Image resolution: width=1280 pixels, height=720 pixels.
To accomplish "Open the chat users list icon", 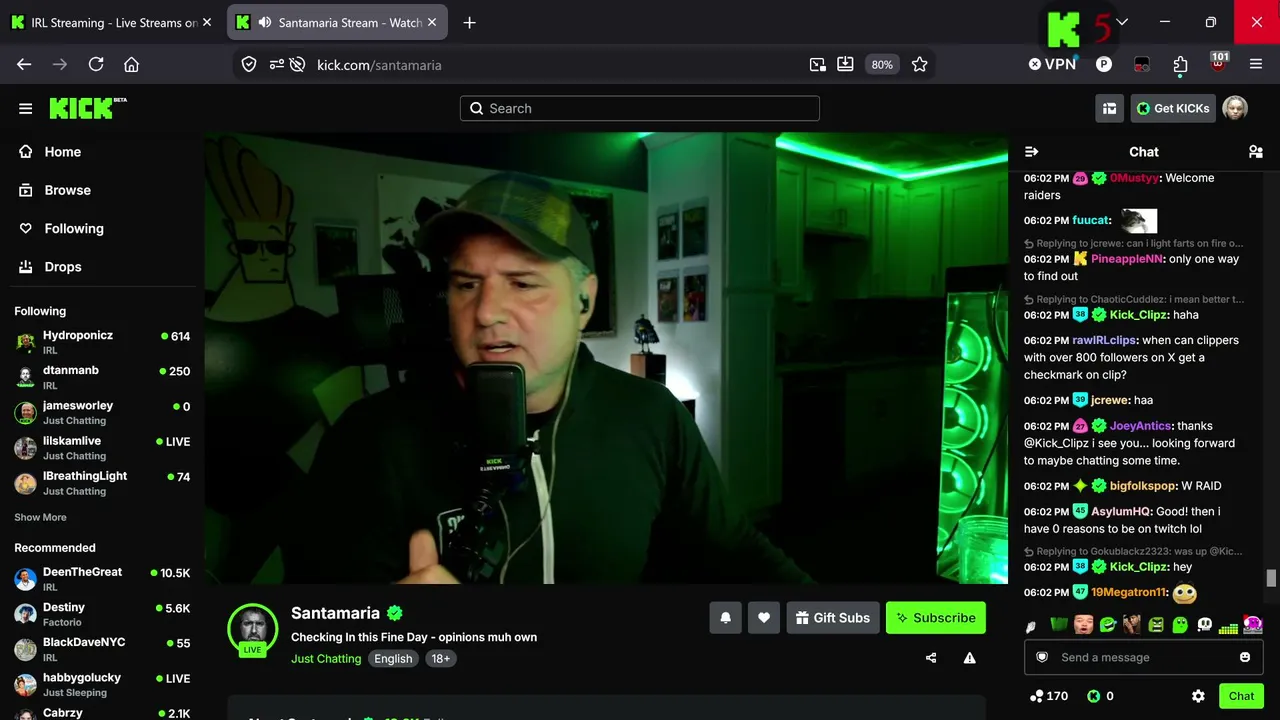I will tap(1255, 152).
